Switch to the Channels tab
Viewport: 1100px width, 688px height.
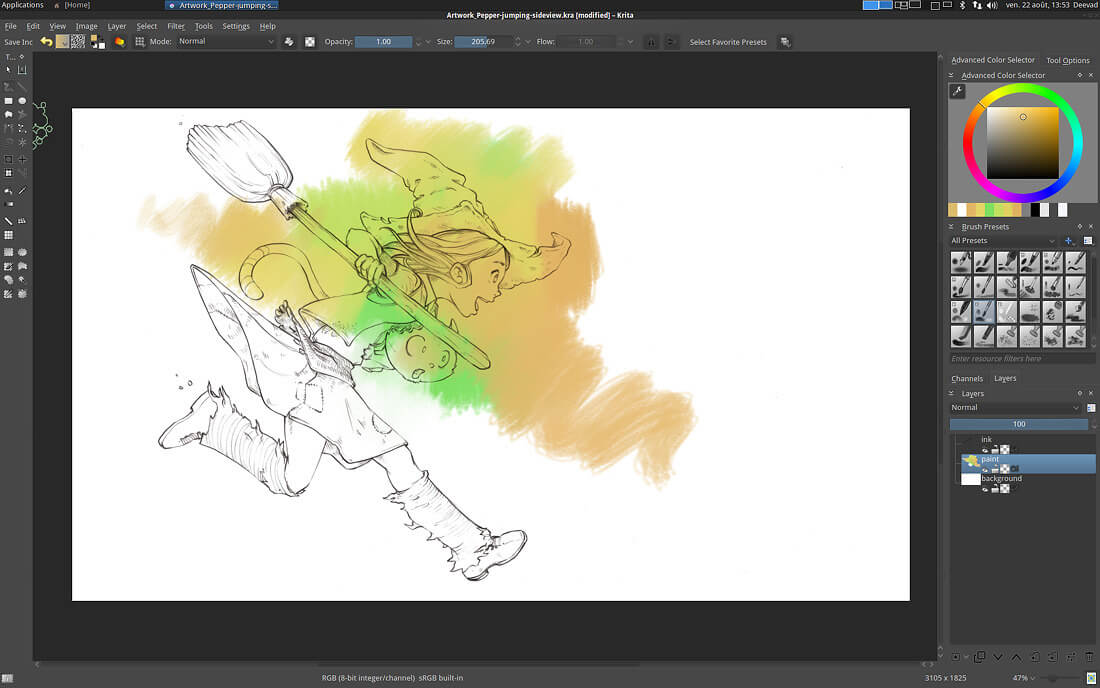967,378
